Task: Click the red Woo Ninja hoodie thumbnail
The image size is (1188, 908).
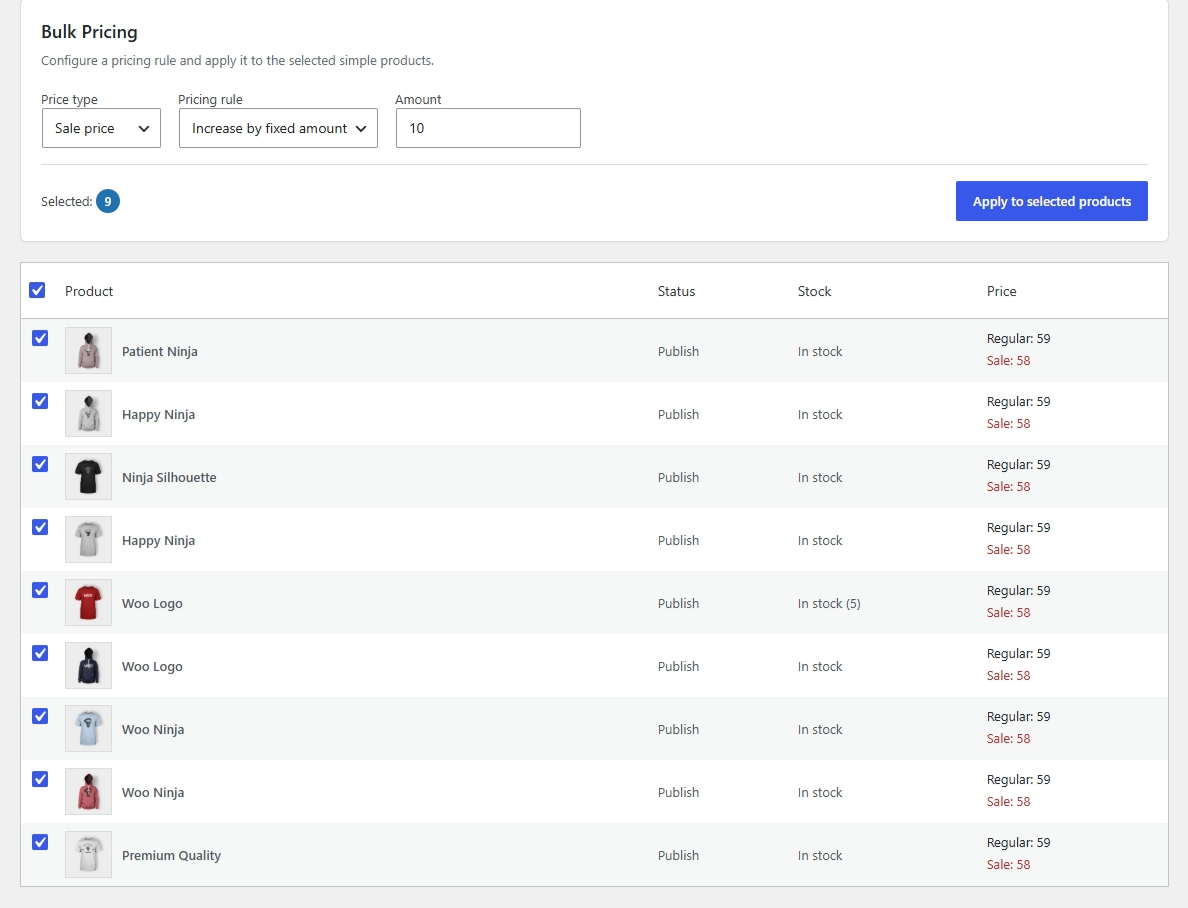Action: click(x=89, y=792)
